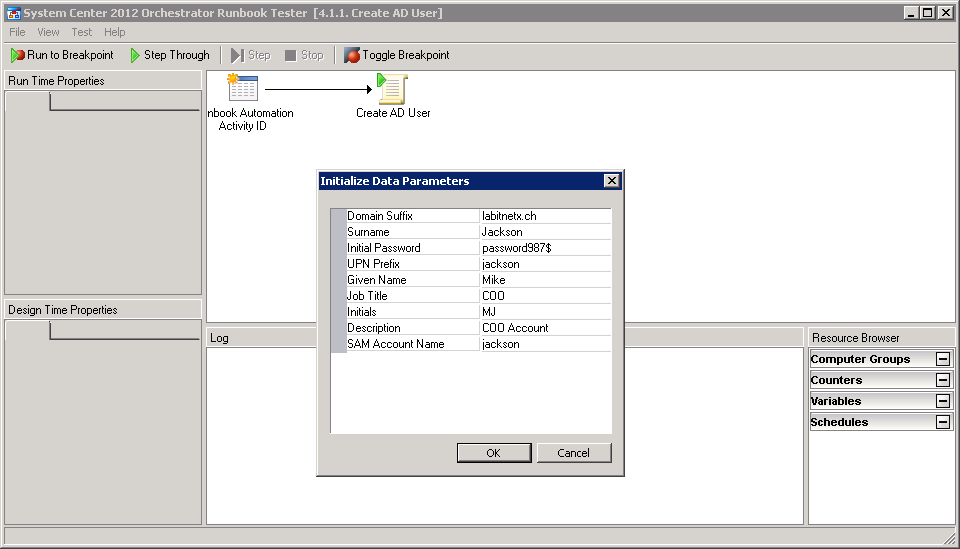Click the Domain Suffix value field
The height and width of the screenshot is (549, 960).
[x=545, y=216]
